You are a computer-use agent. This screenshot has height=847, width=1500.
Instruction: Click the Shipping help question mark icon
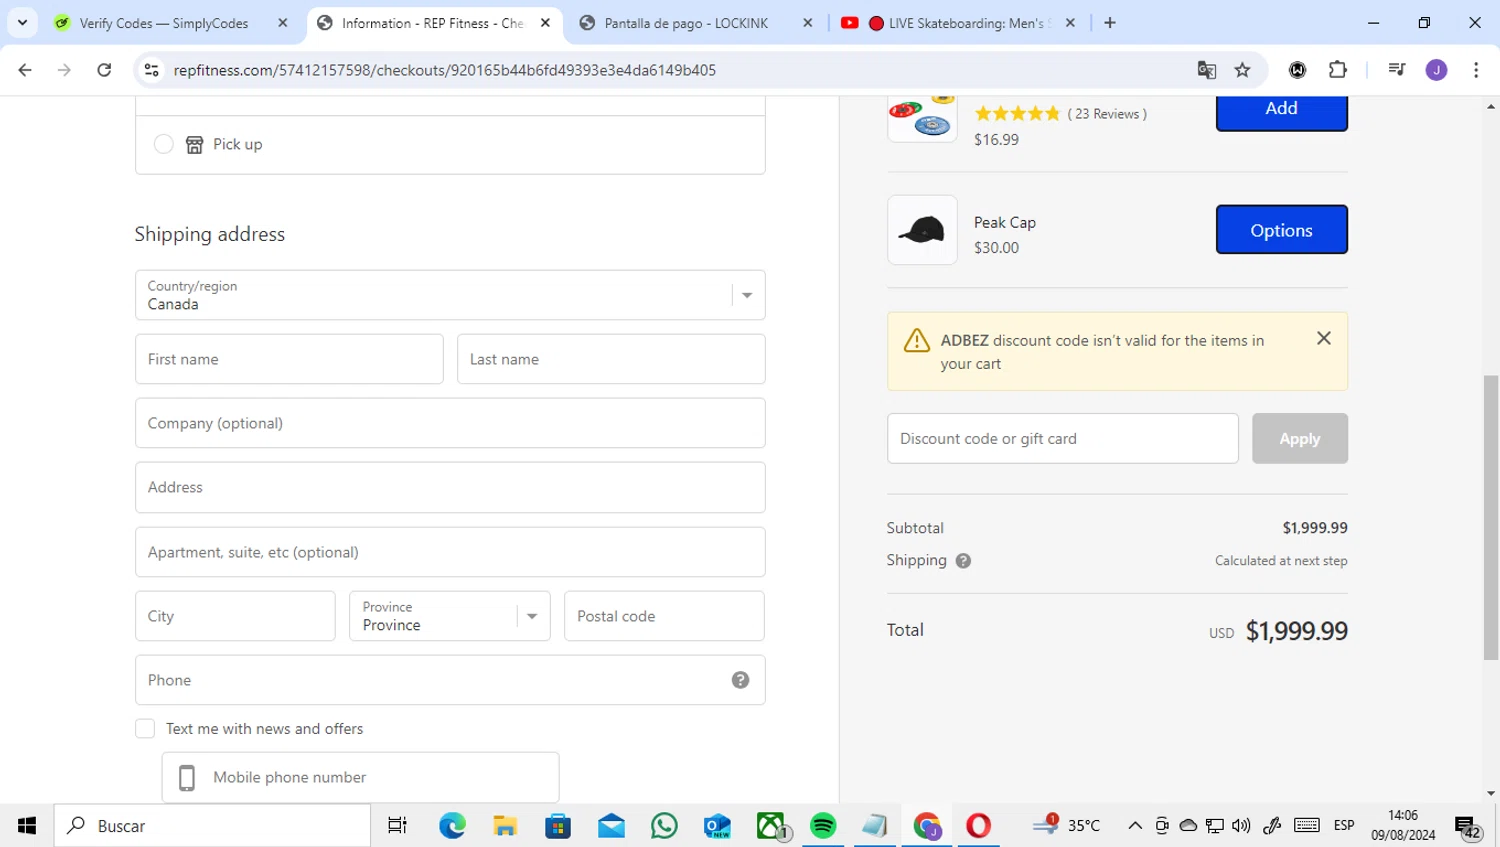tap(963, 561)
